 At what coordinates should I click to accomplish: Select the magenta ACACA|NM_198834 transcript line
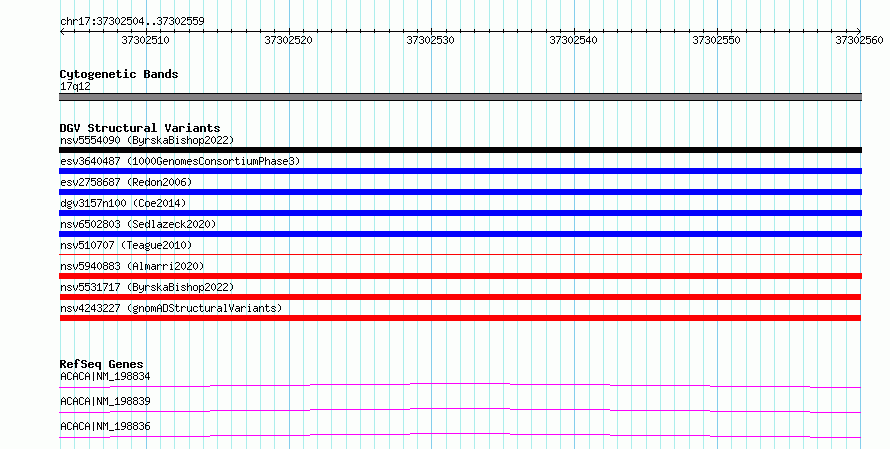(x=460, y=385)
